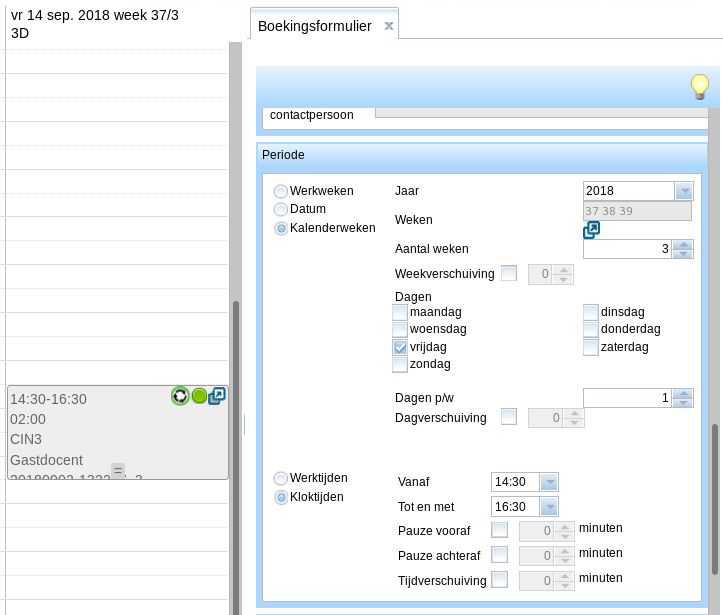The height and width of the screenshot is (615, 723).
Task: Click the Gastdocent text in the booking
Action: [x=47, y=460]
